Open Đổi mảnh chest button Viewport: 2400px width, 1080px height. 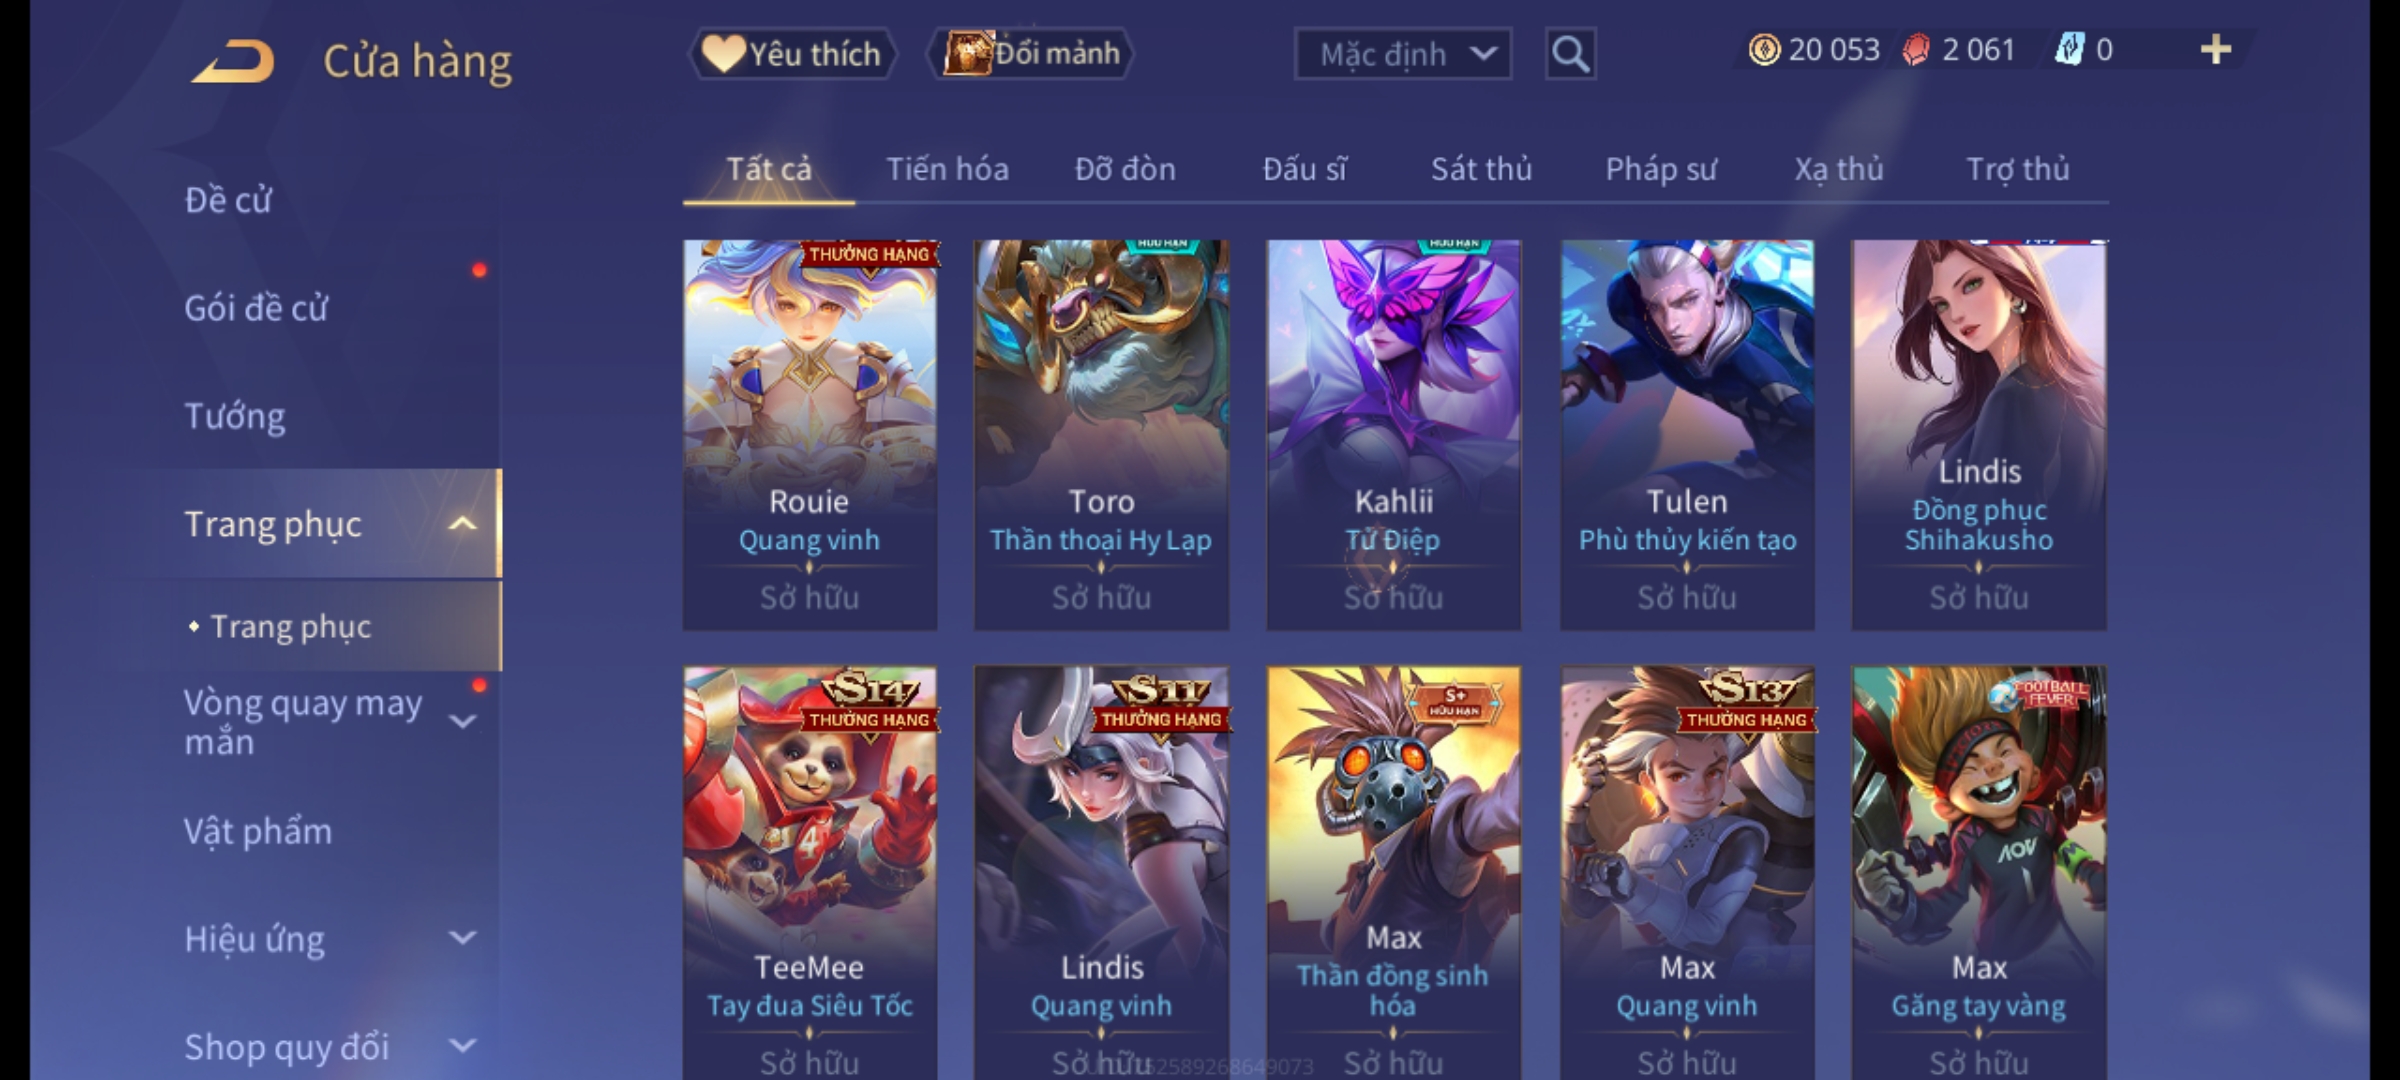pyautogui.click(x=1030, y=54)
